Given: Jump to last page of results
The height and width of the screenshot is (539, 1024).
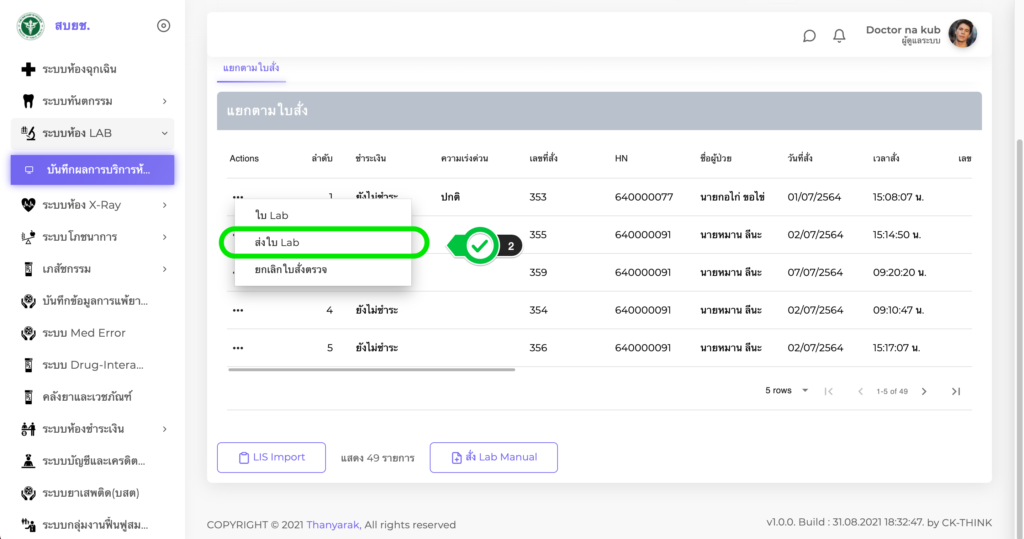Looking at the screenshot, I should [956, 391].
